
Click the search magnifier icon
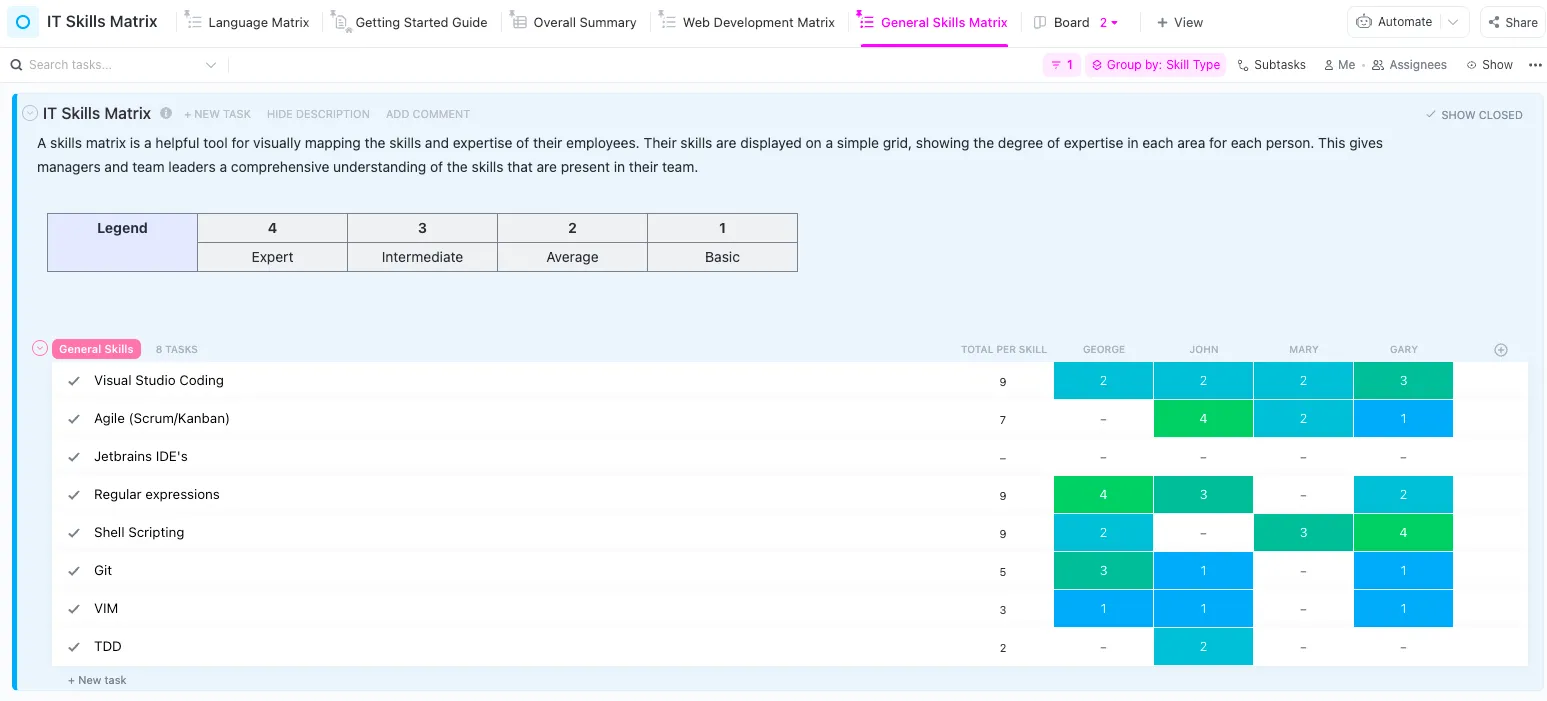[x=16, y=65]
